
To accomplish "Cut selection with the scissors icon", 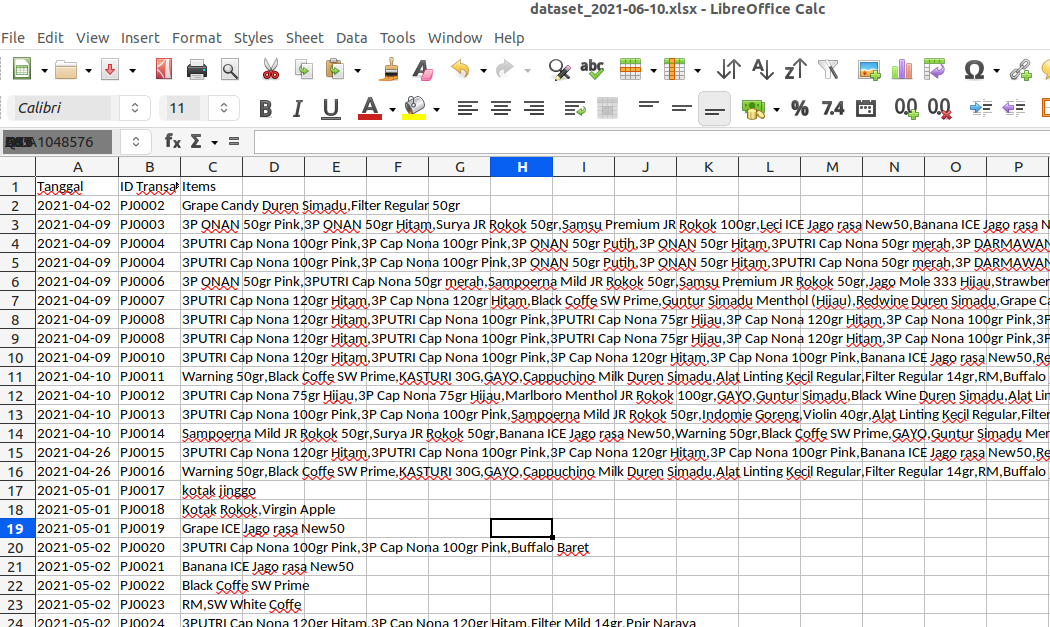I will pos(271,69).
